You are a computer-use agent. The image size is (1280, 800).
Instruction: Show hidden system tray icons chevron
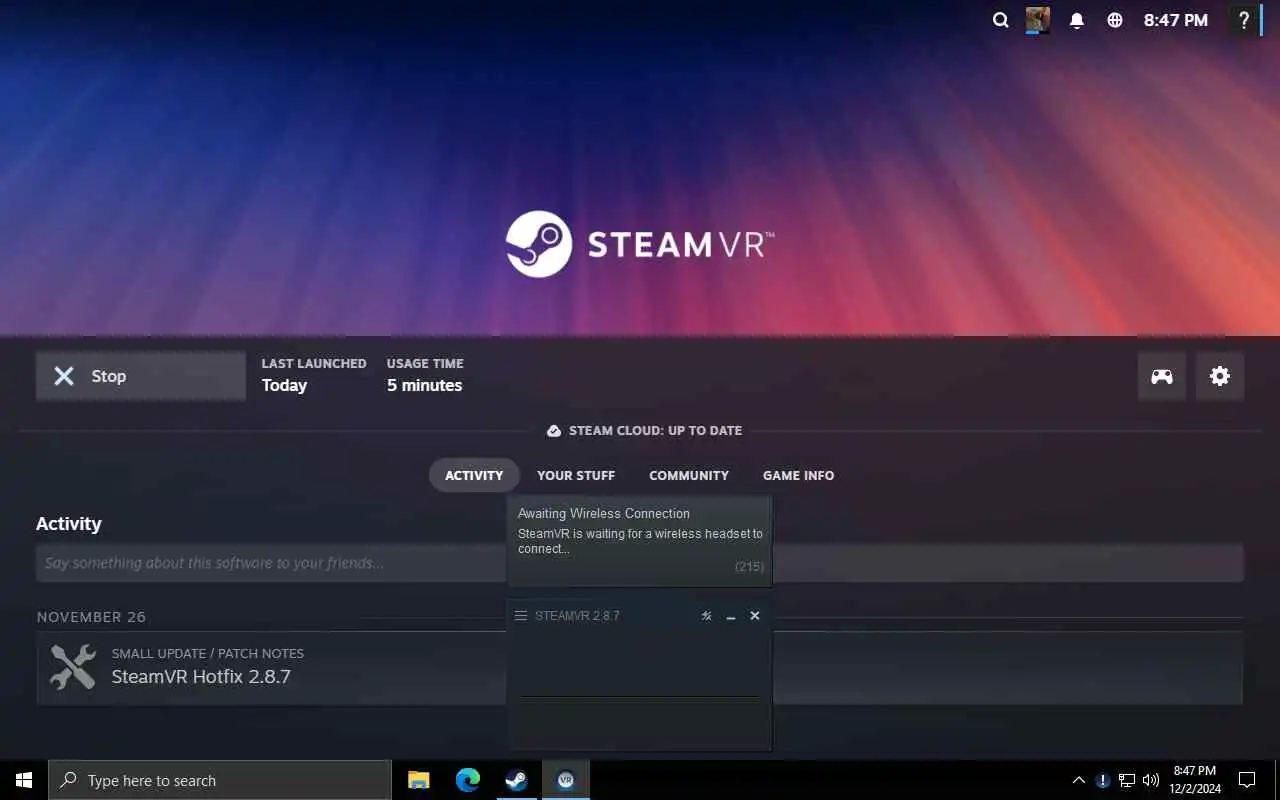1078,780
